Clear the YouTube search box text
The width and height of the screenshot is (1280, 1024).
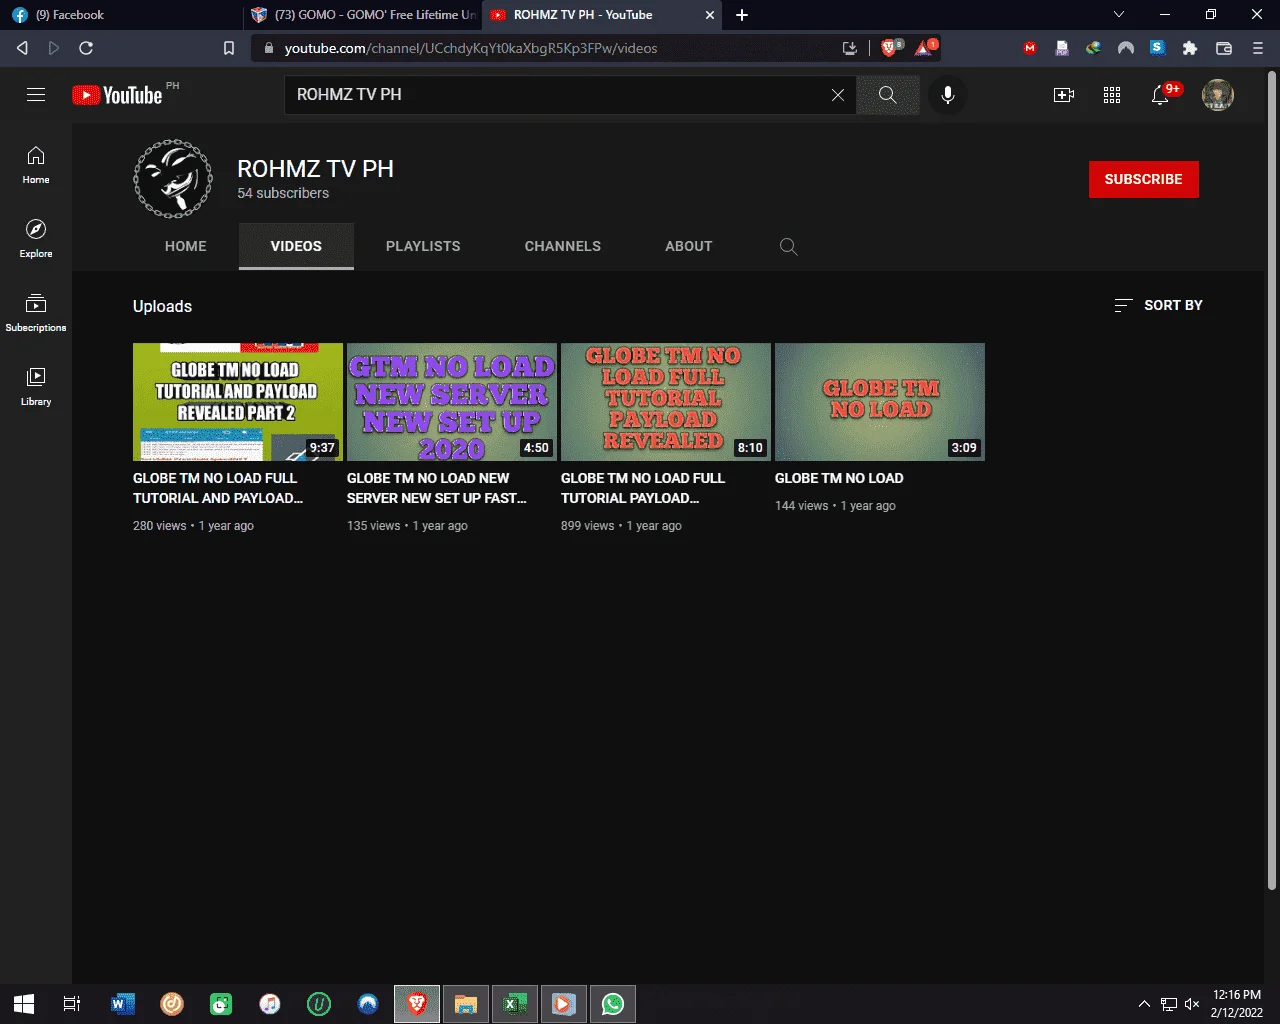(838, 95)
